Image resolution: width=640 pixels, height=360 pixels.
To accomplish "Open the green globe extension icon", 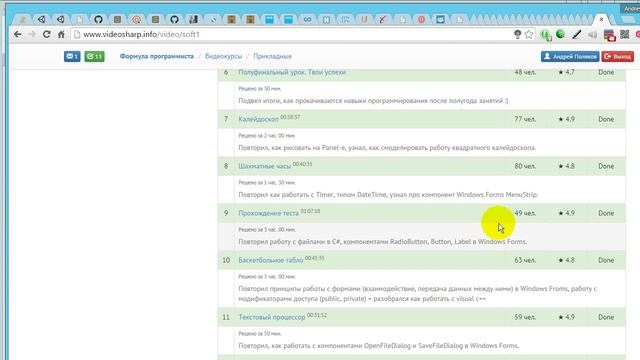I will (560, 34).
